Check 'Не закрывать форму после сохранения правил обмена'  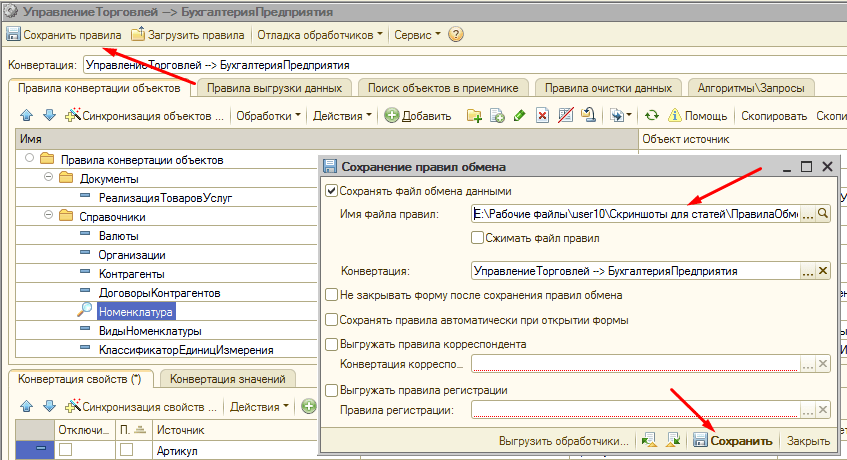click(x=331, y=295)
